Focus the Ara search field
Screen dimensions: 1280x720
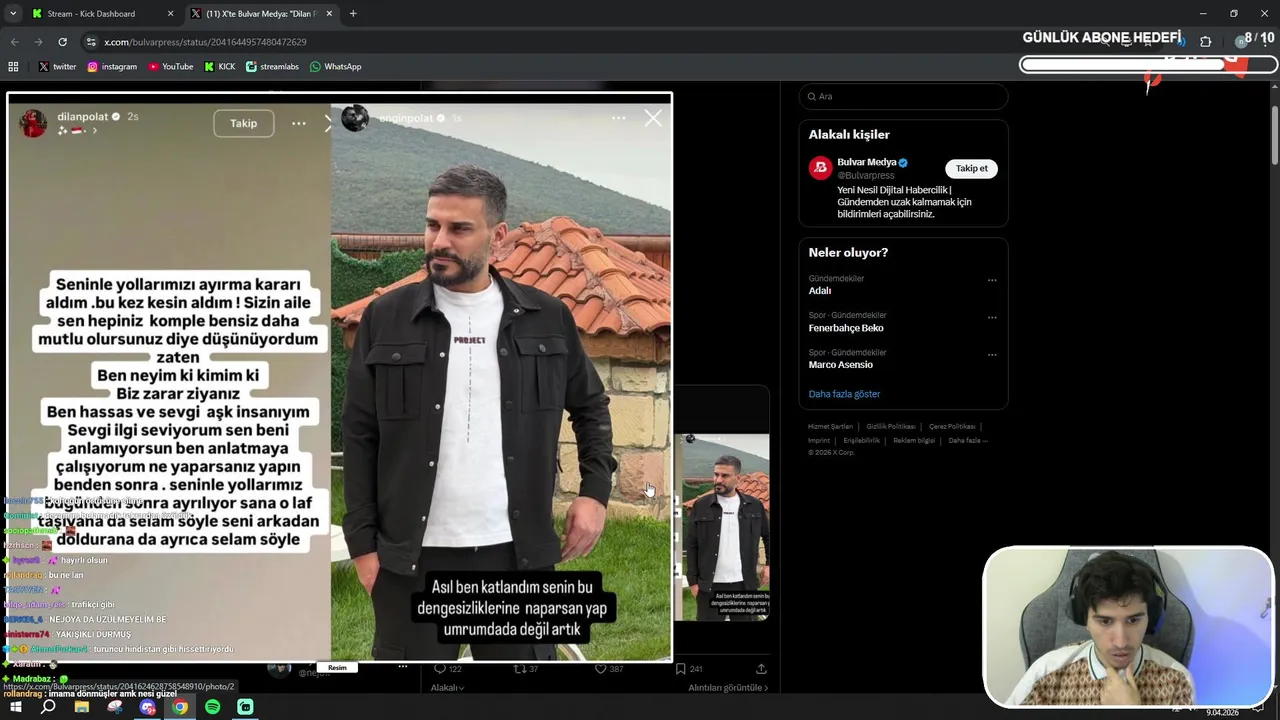coord(903,96)
